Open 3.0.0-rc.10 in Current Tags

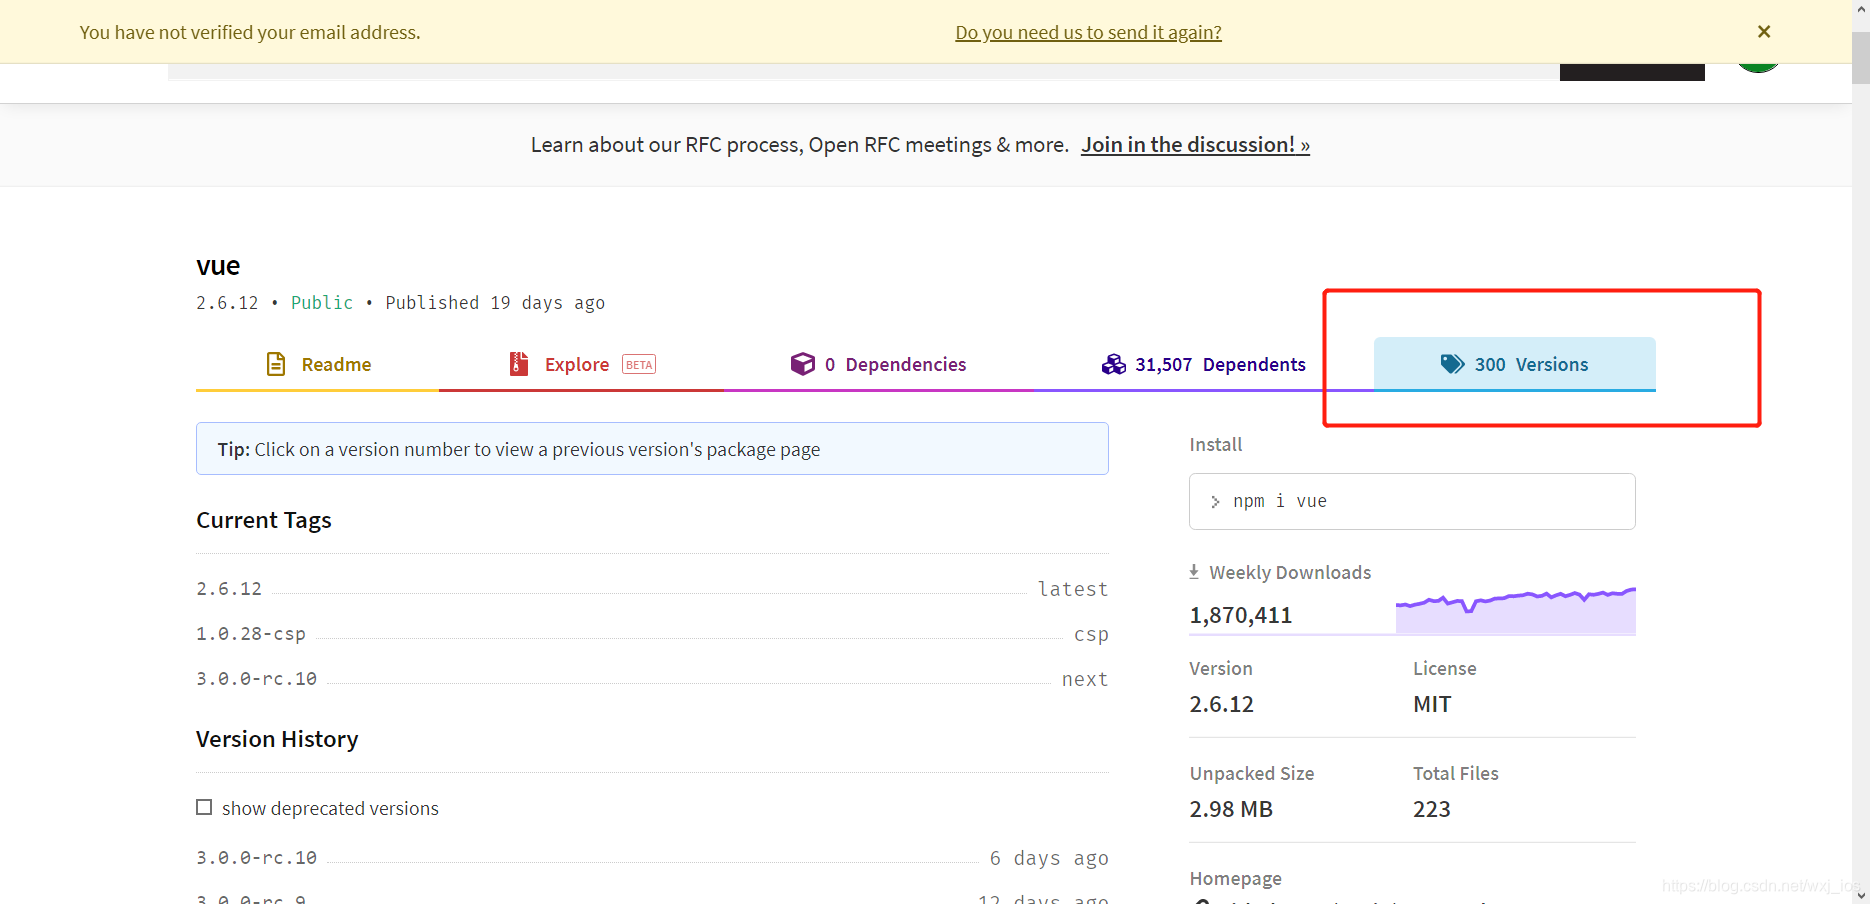256,679
